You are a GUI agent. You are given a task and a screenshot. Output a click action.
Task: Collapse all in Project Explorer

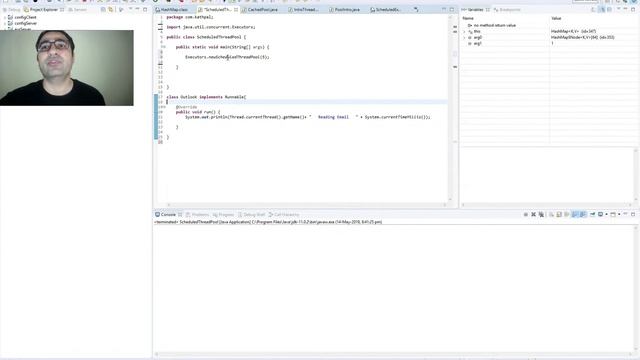click(x=103, y=9)
